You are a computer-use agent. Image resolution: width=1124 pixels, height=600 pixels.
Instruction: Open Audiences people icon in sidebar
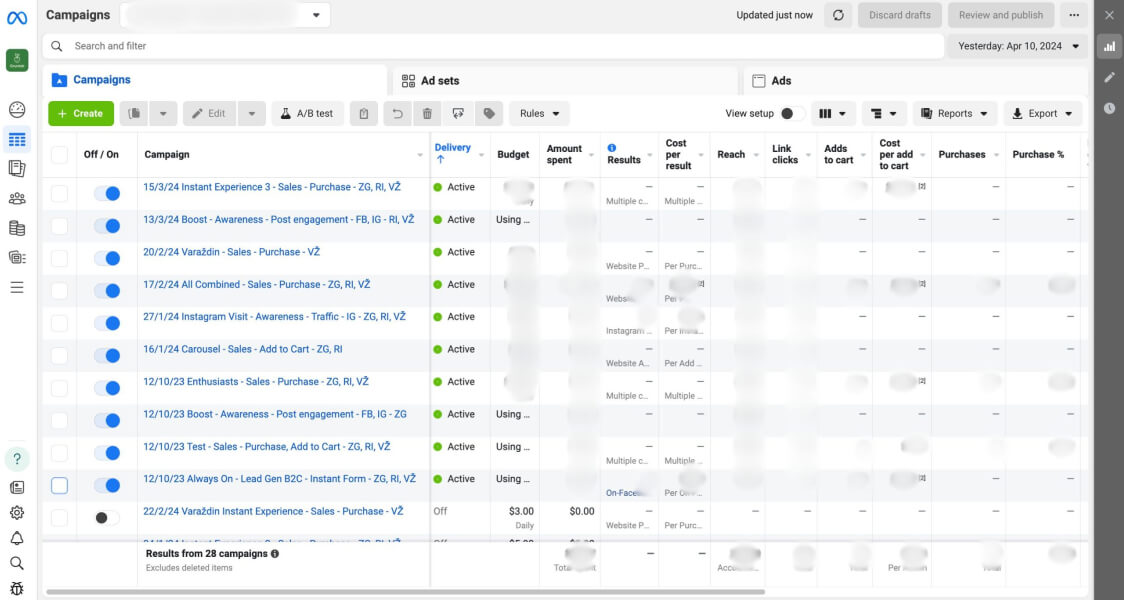click(x=17, y=199)
